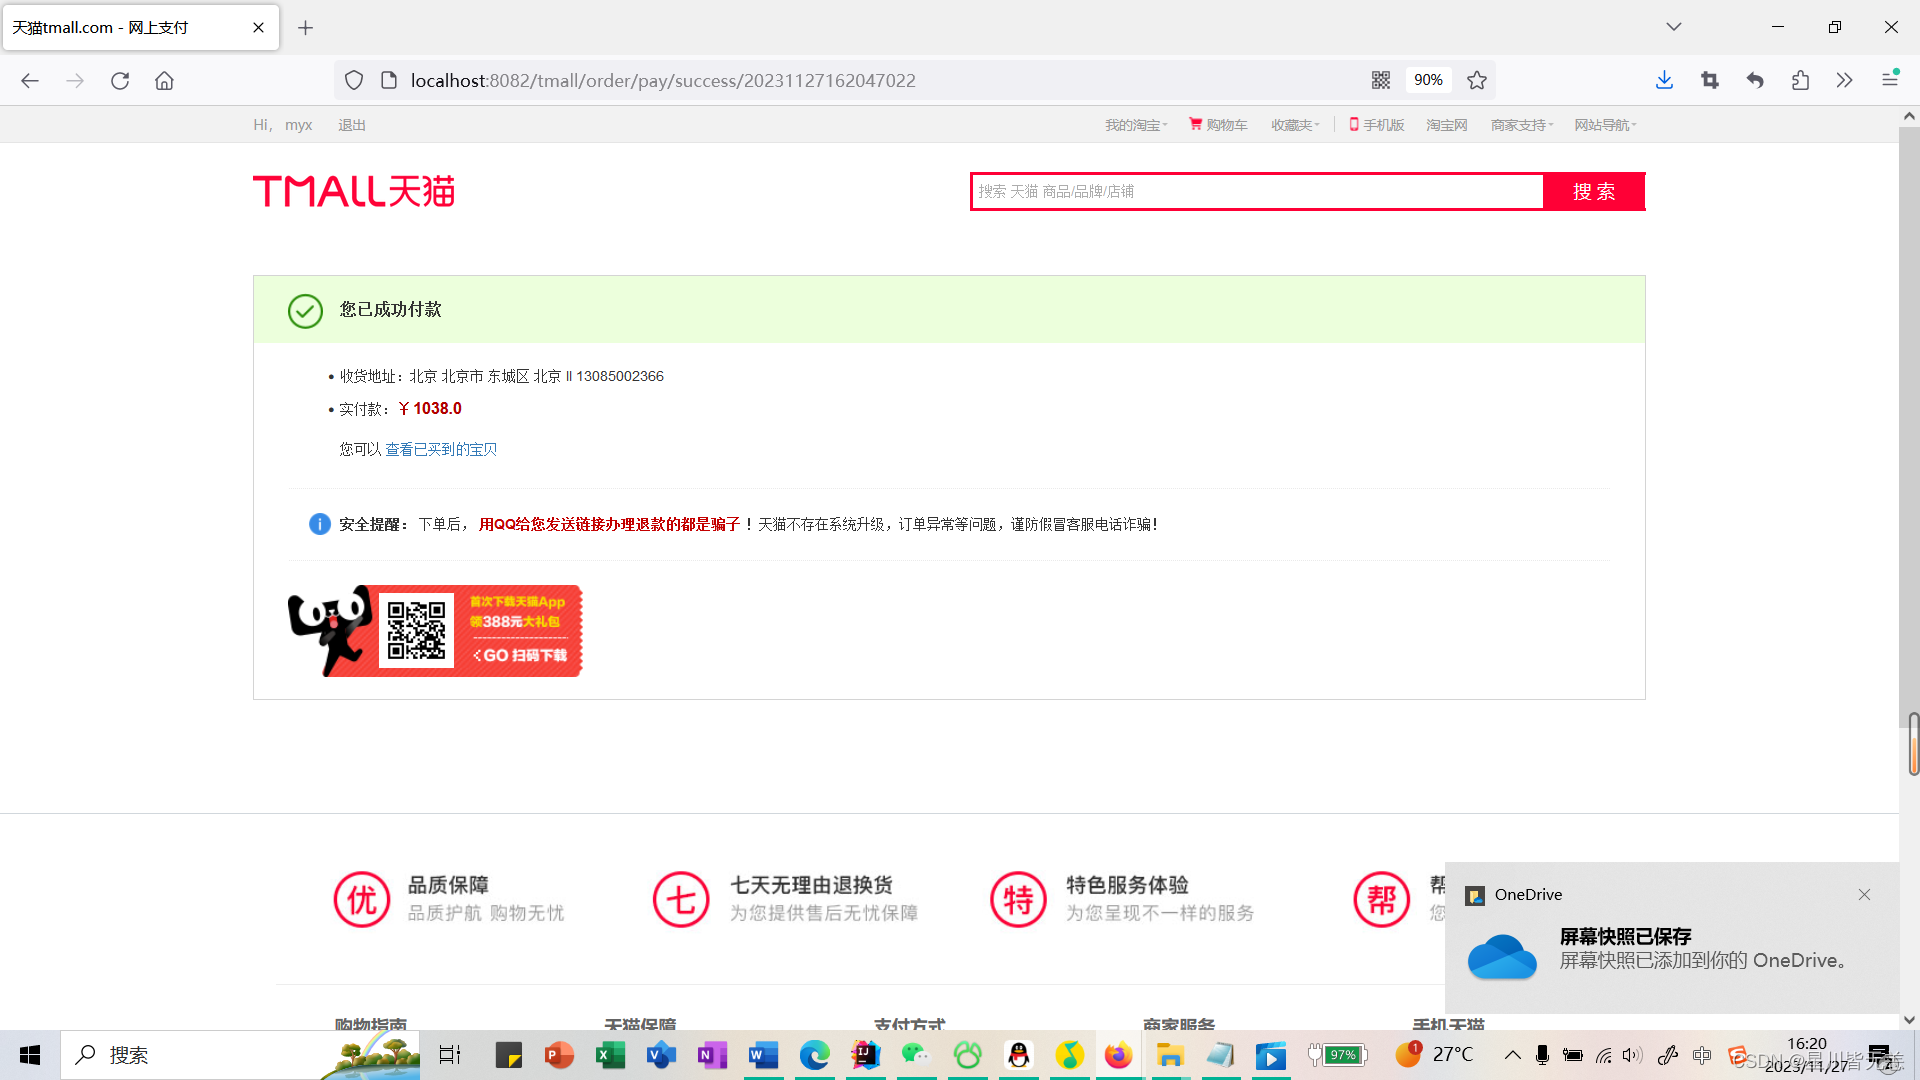The height and width of the screenshot is (1080, 1920).
Task: Click the undo arrow toolbar icon
Action: click(1755, 80)
